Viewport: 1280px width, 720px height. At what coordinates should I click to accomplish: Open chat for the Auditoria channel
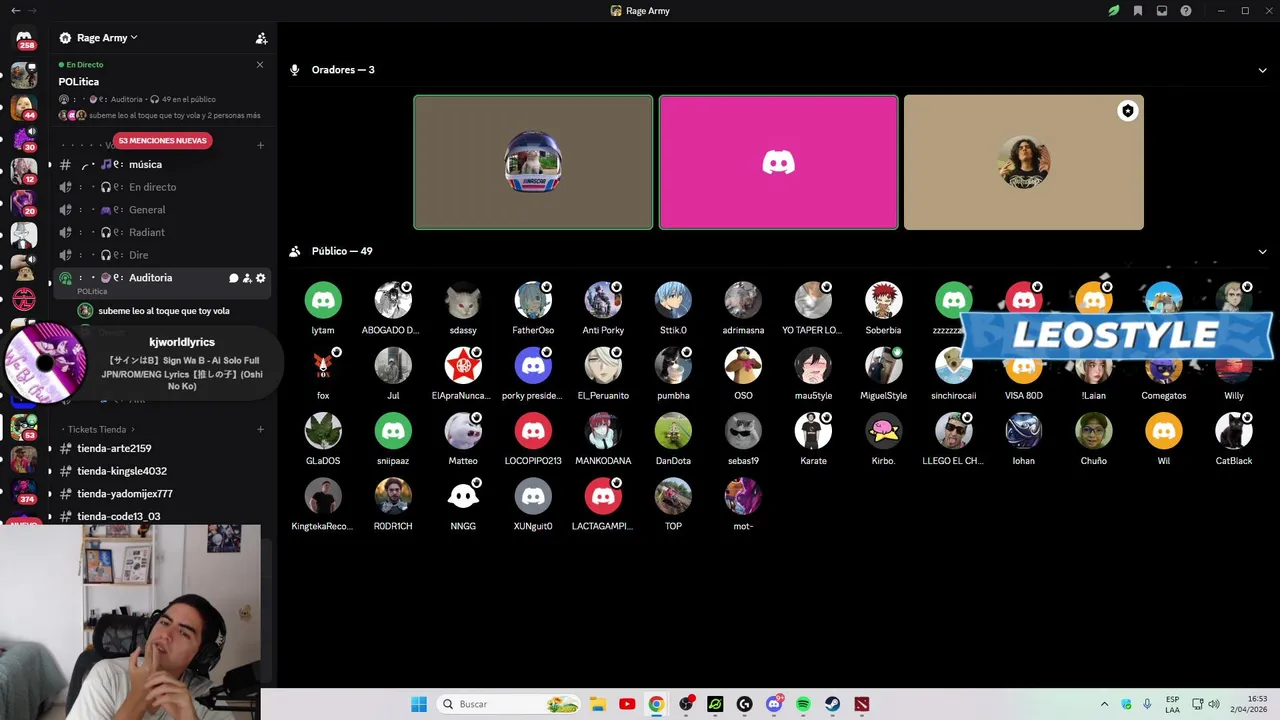pyautogui.click(x=233, y=278)
